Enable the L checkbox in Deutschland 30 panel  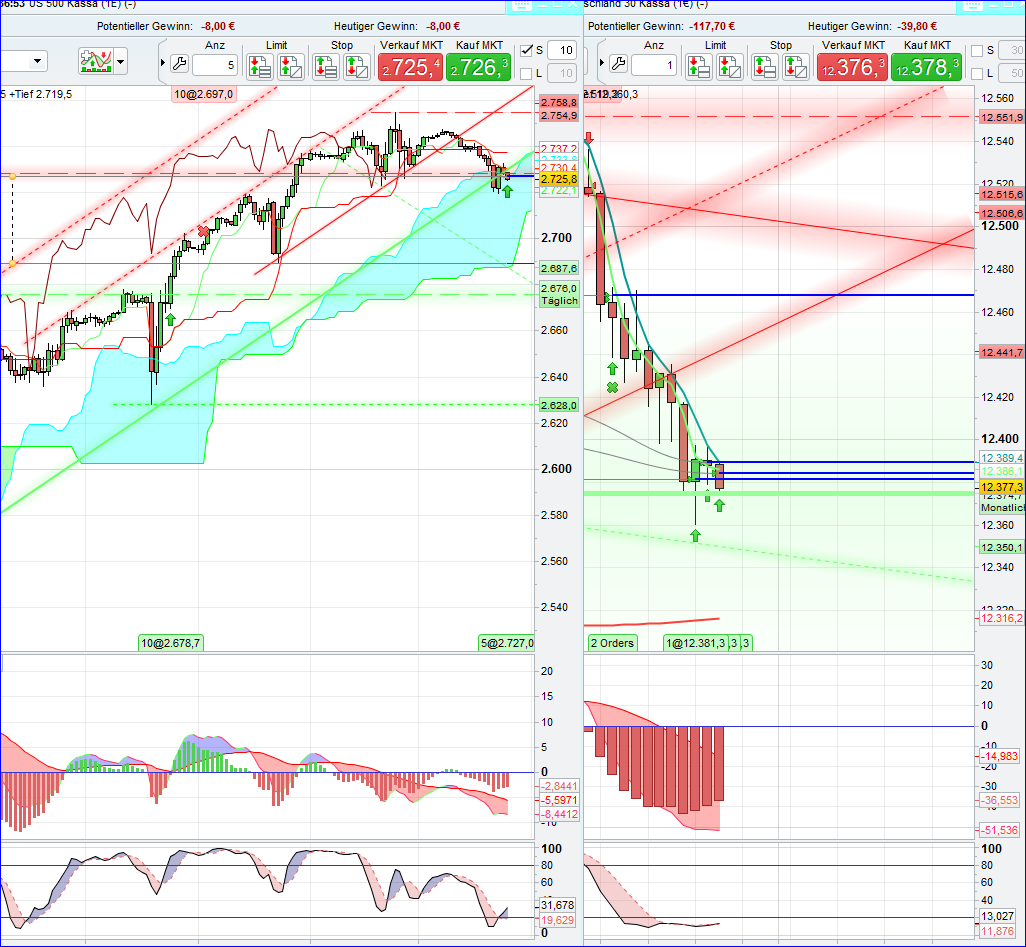pyautogui.click(x=977, y=73)
